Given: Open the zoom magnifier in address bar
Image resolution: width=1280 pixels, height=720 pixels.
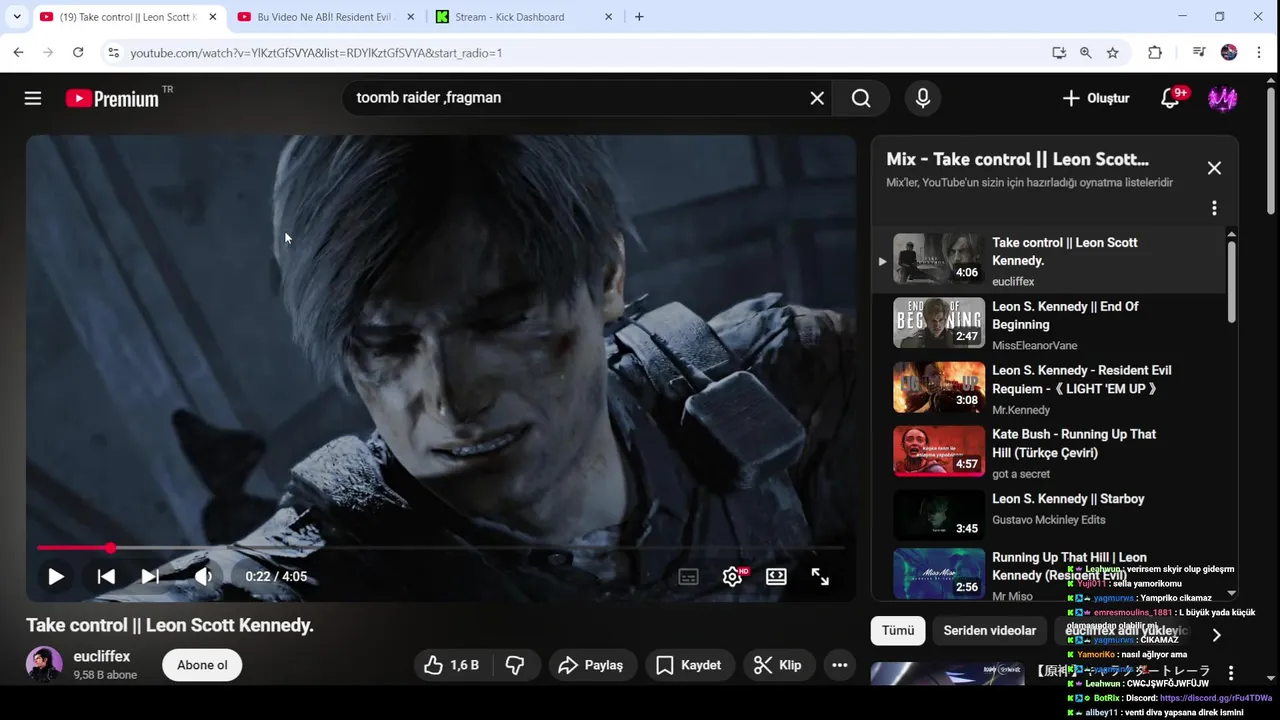Looking at the screenshot, I should click(x=1086, y=53).
